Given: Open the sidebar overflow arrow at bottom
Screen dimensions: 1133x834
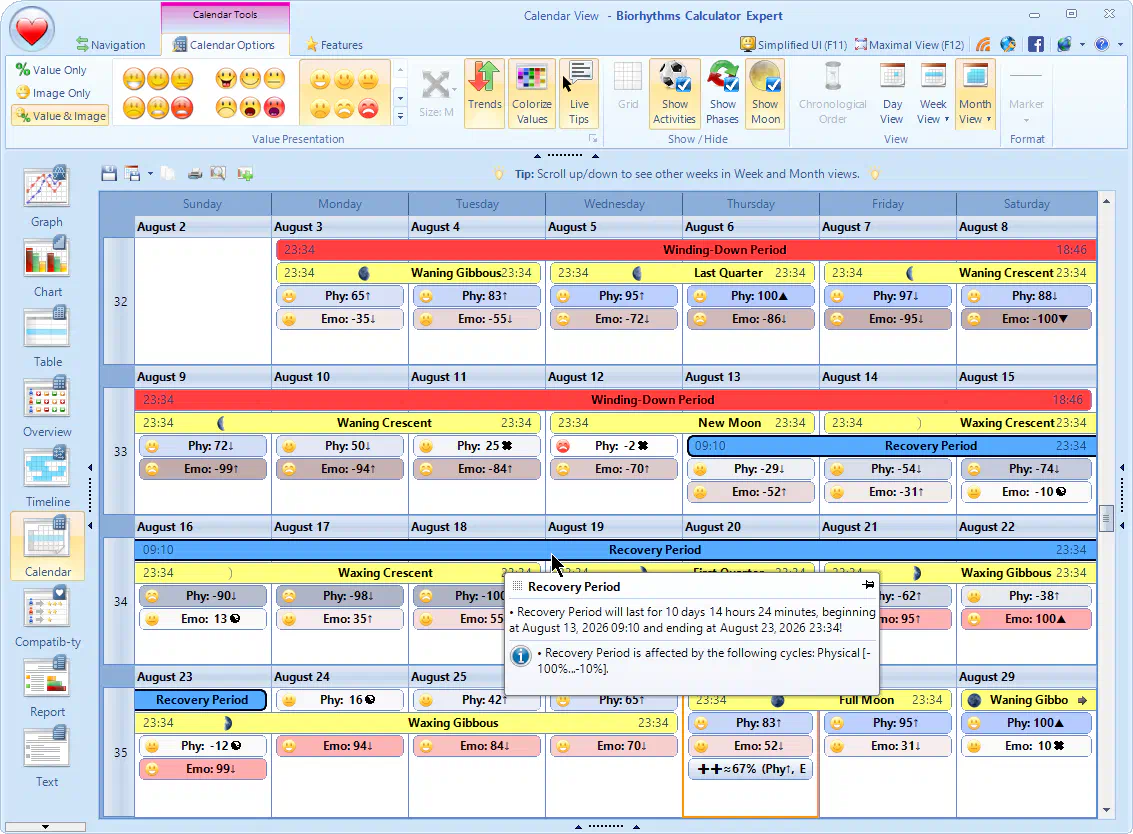Looking at the screenshot, I should click(46, 826).
